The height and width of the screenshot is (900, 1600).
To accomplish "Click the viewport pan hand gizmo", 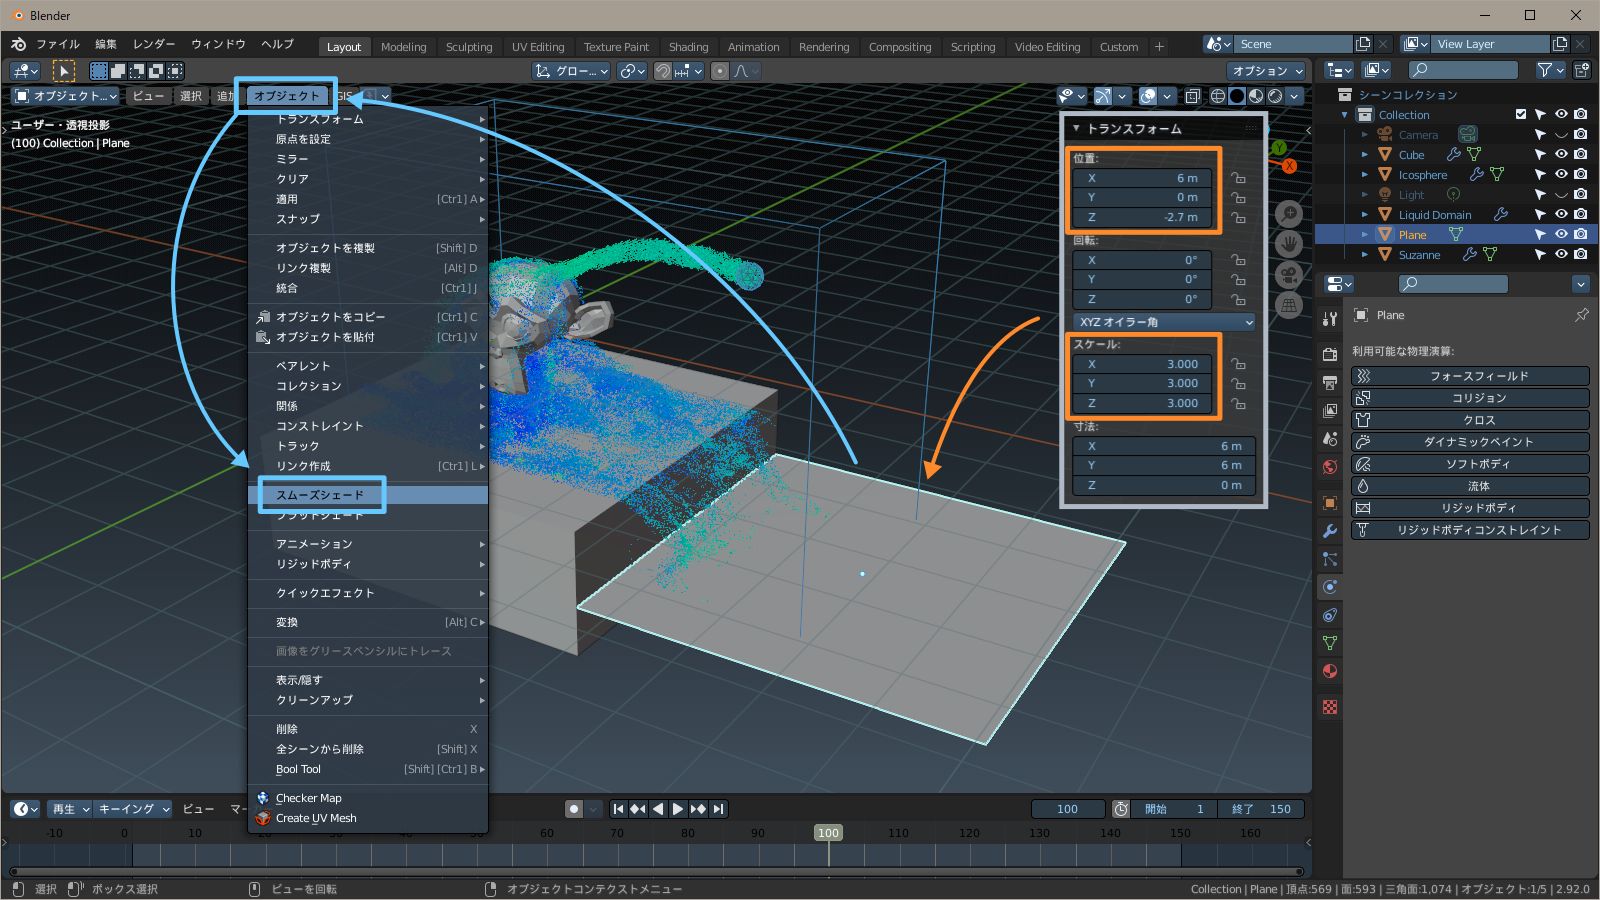I will [1289, 244].
